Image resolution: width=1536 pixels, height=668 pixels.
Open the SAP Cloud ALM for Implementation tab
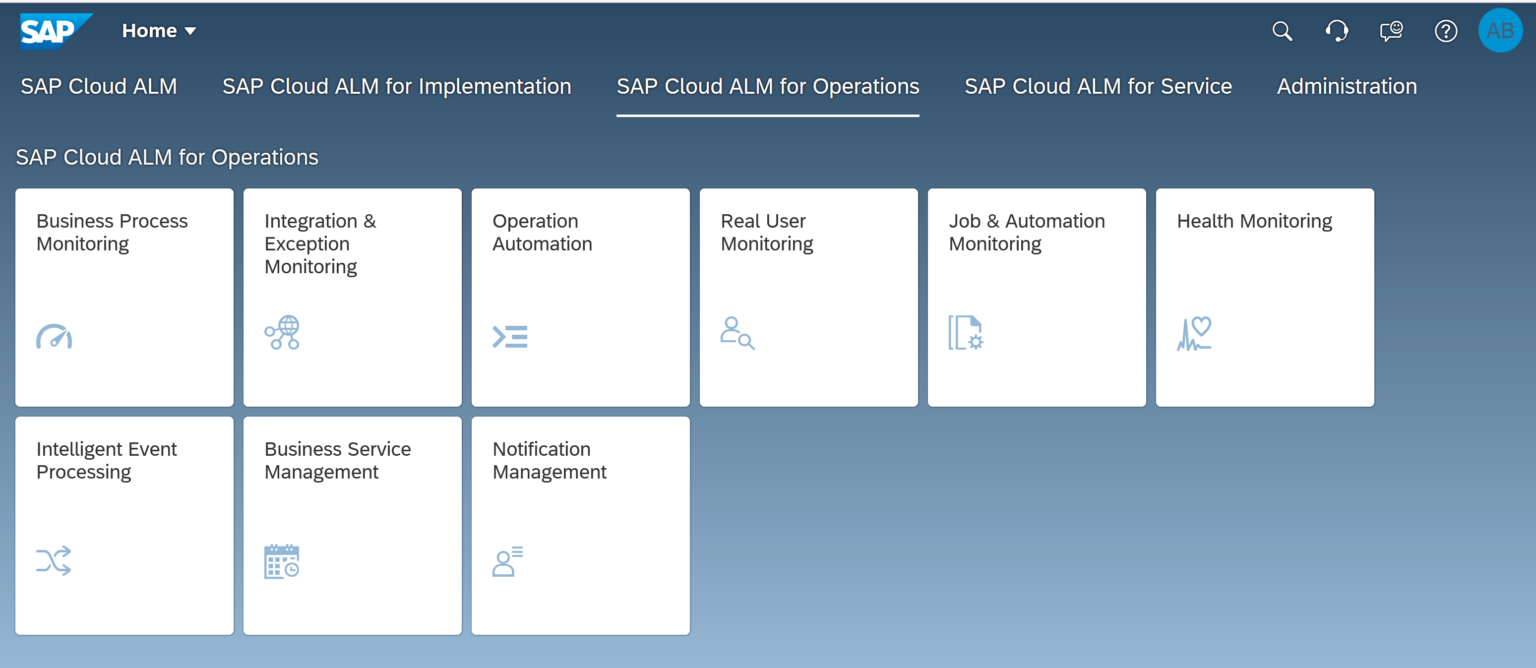(x=396, y=87)
